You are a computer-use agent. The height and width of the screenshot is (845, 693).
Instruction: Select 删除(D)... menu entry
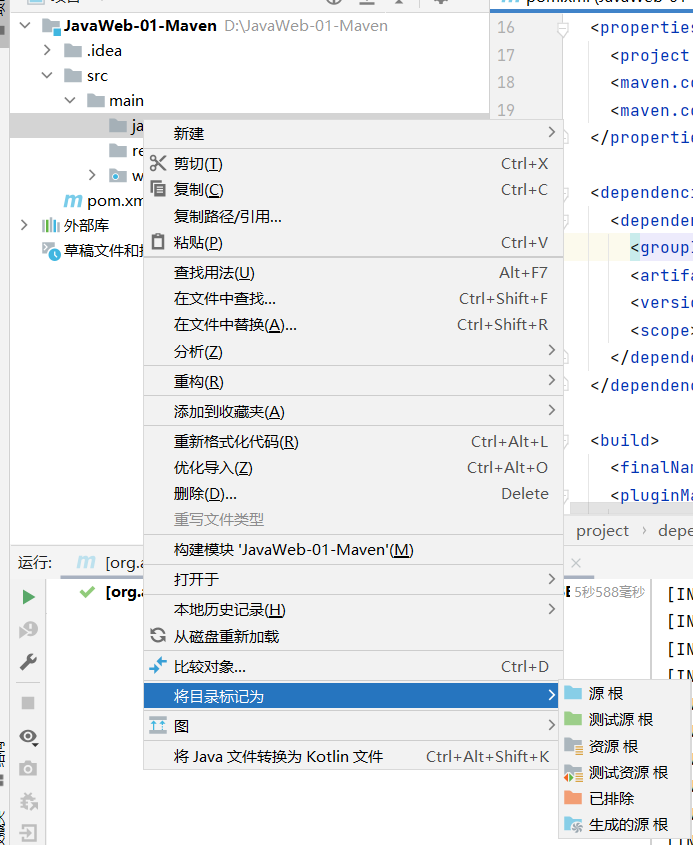[x=354, y=494]
